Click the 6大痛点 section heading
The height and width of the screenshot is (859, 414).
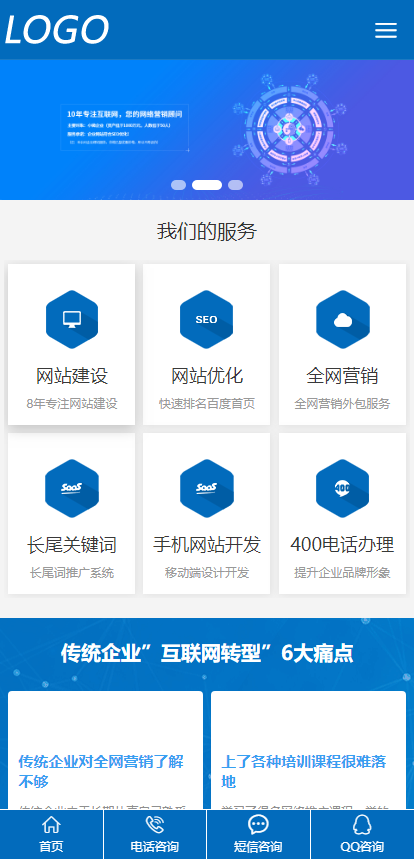(207, 653)
